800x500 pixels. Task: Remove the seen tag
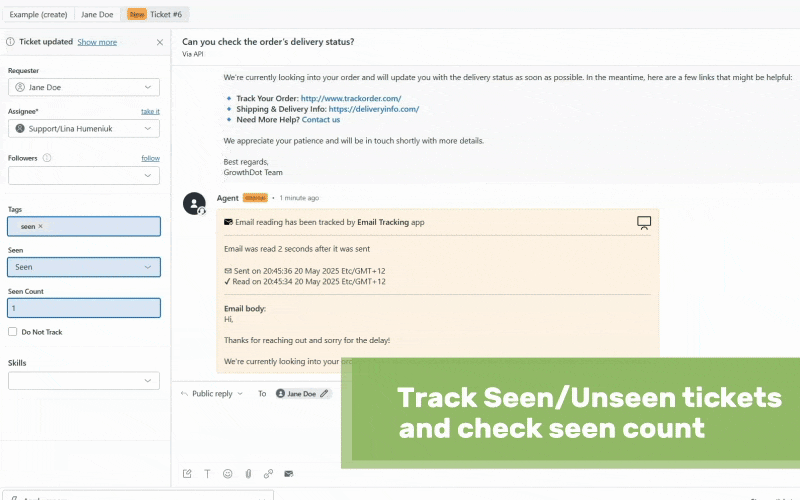pyautogui.click(x=40, y=226)
